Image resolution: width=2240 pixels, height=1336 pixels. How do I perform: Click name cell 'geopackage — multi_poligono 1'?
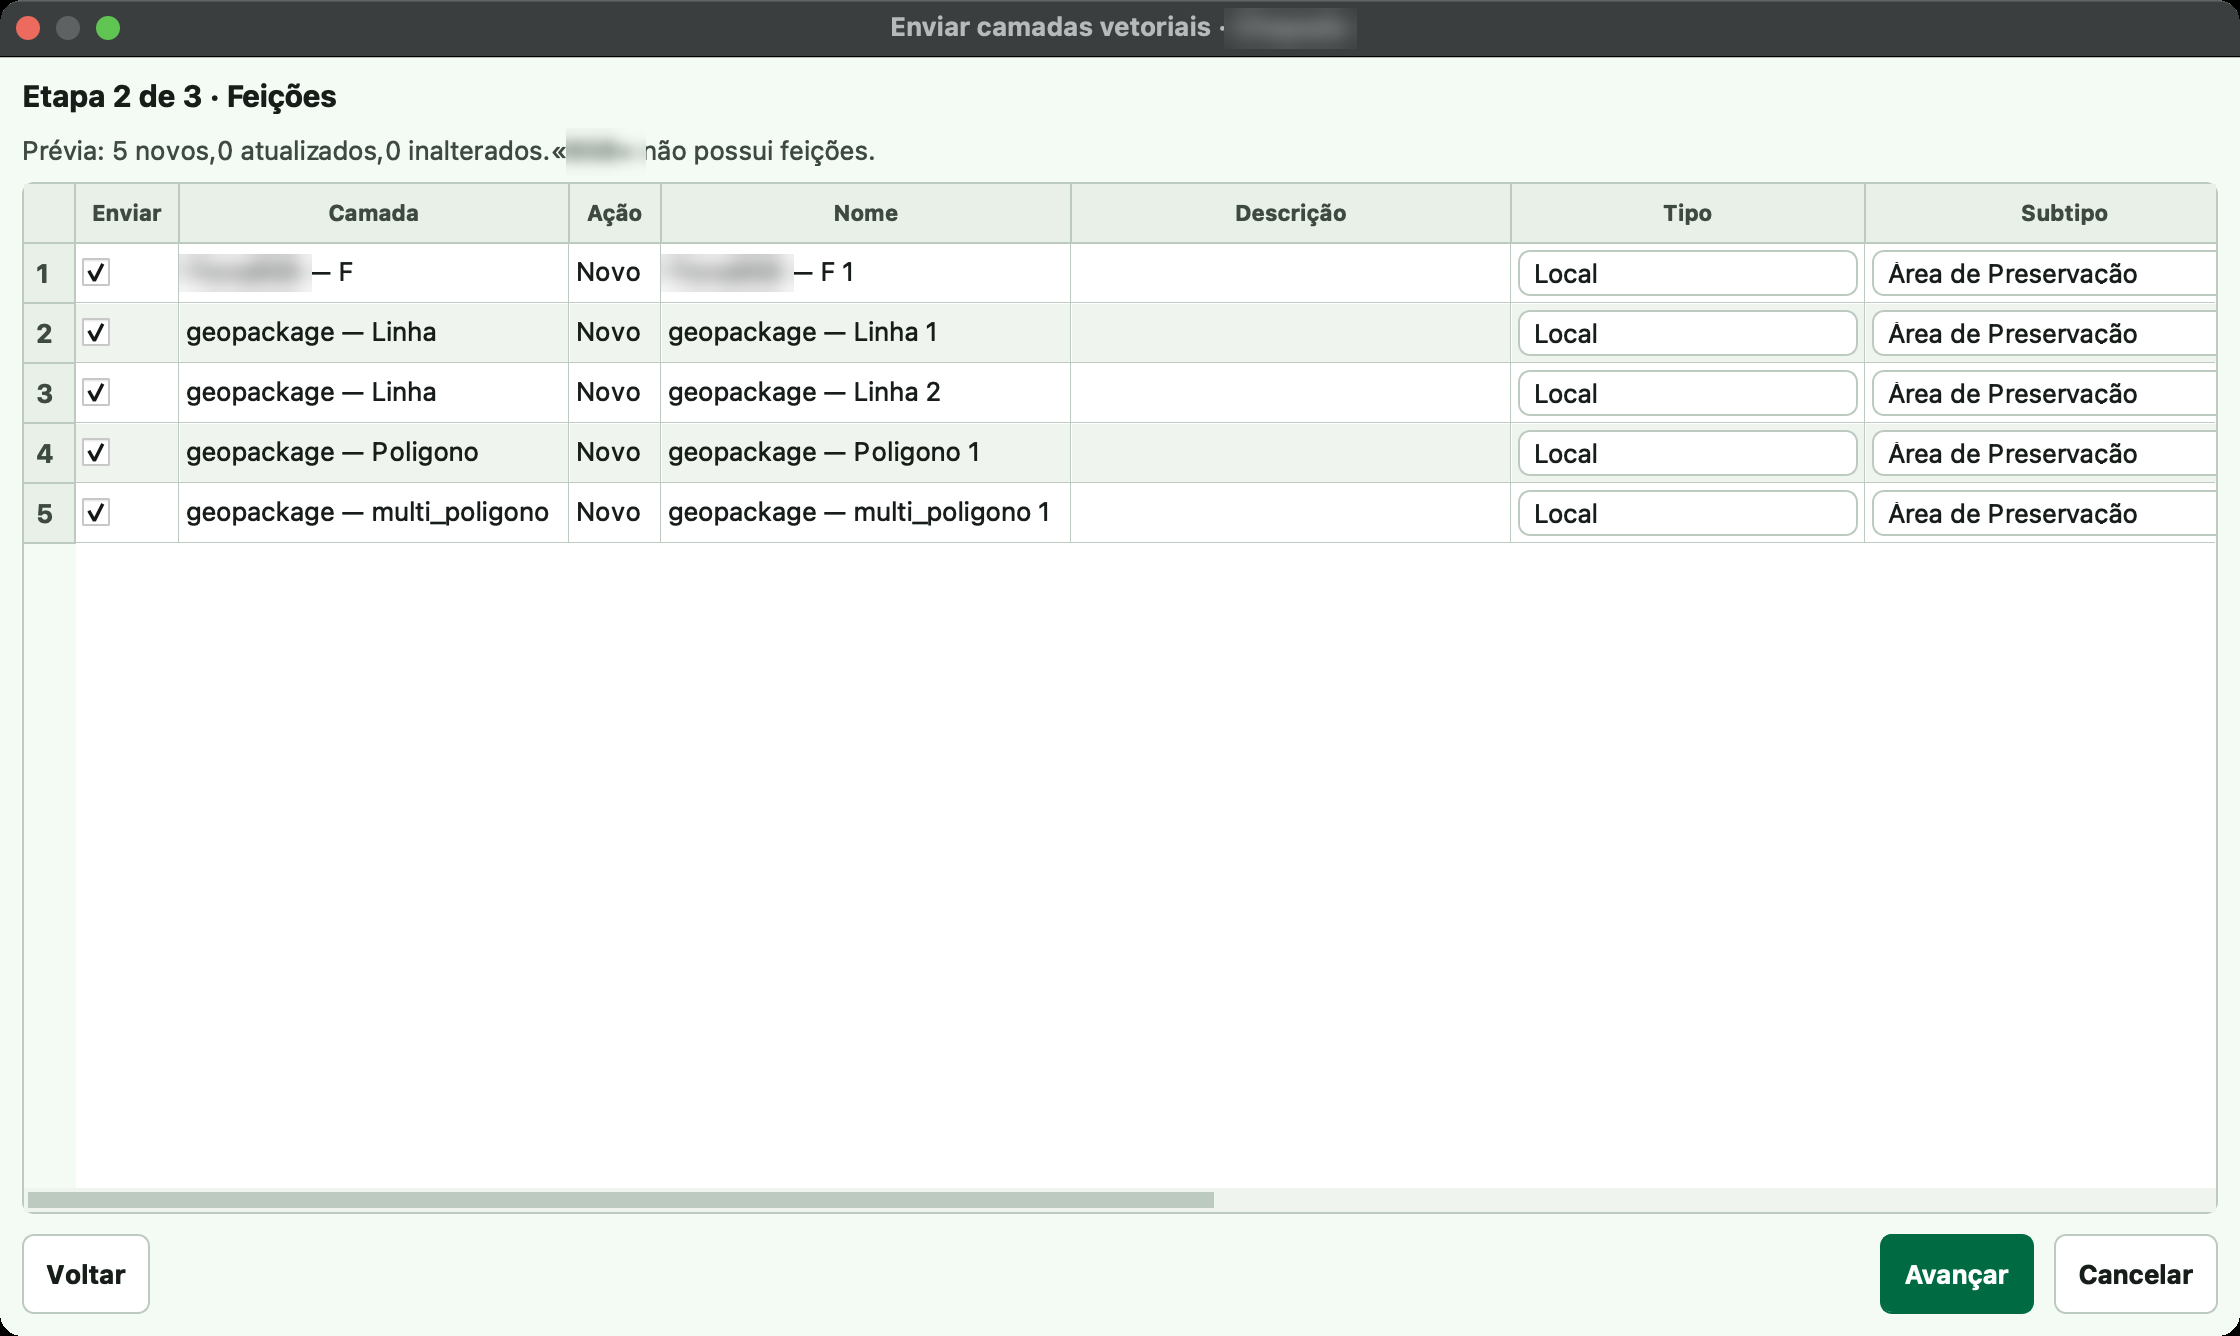866,512
